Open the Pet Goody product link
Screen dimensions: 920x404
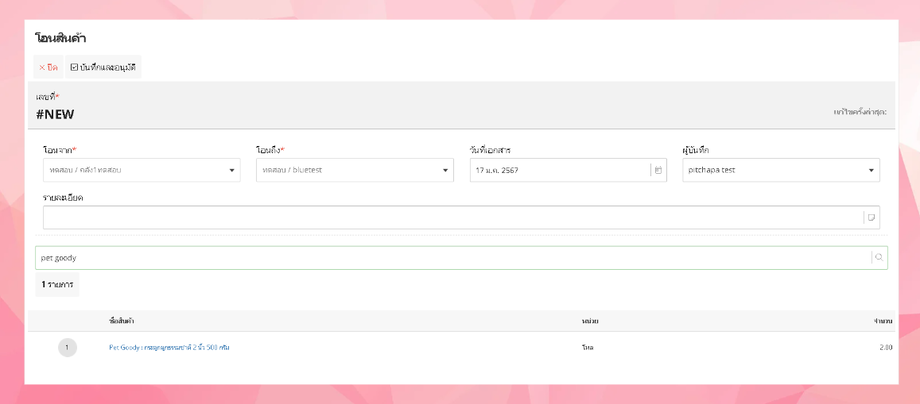point(169,348)
